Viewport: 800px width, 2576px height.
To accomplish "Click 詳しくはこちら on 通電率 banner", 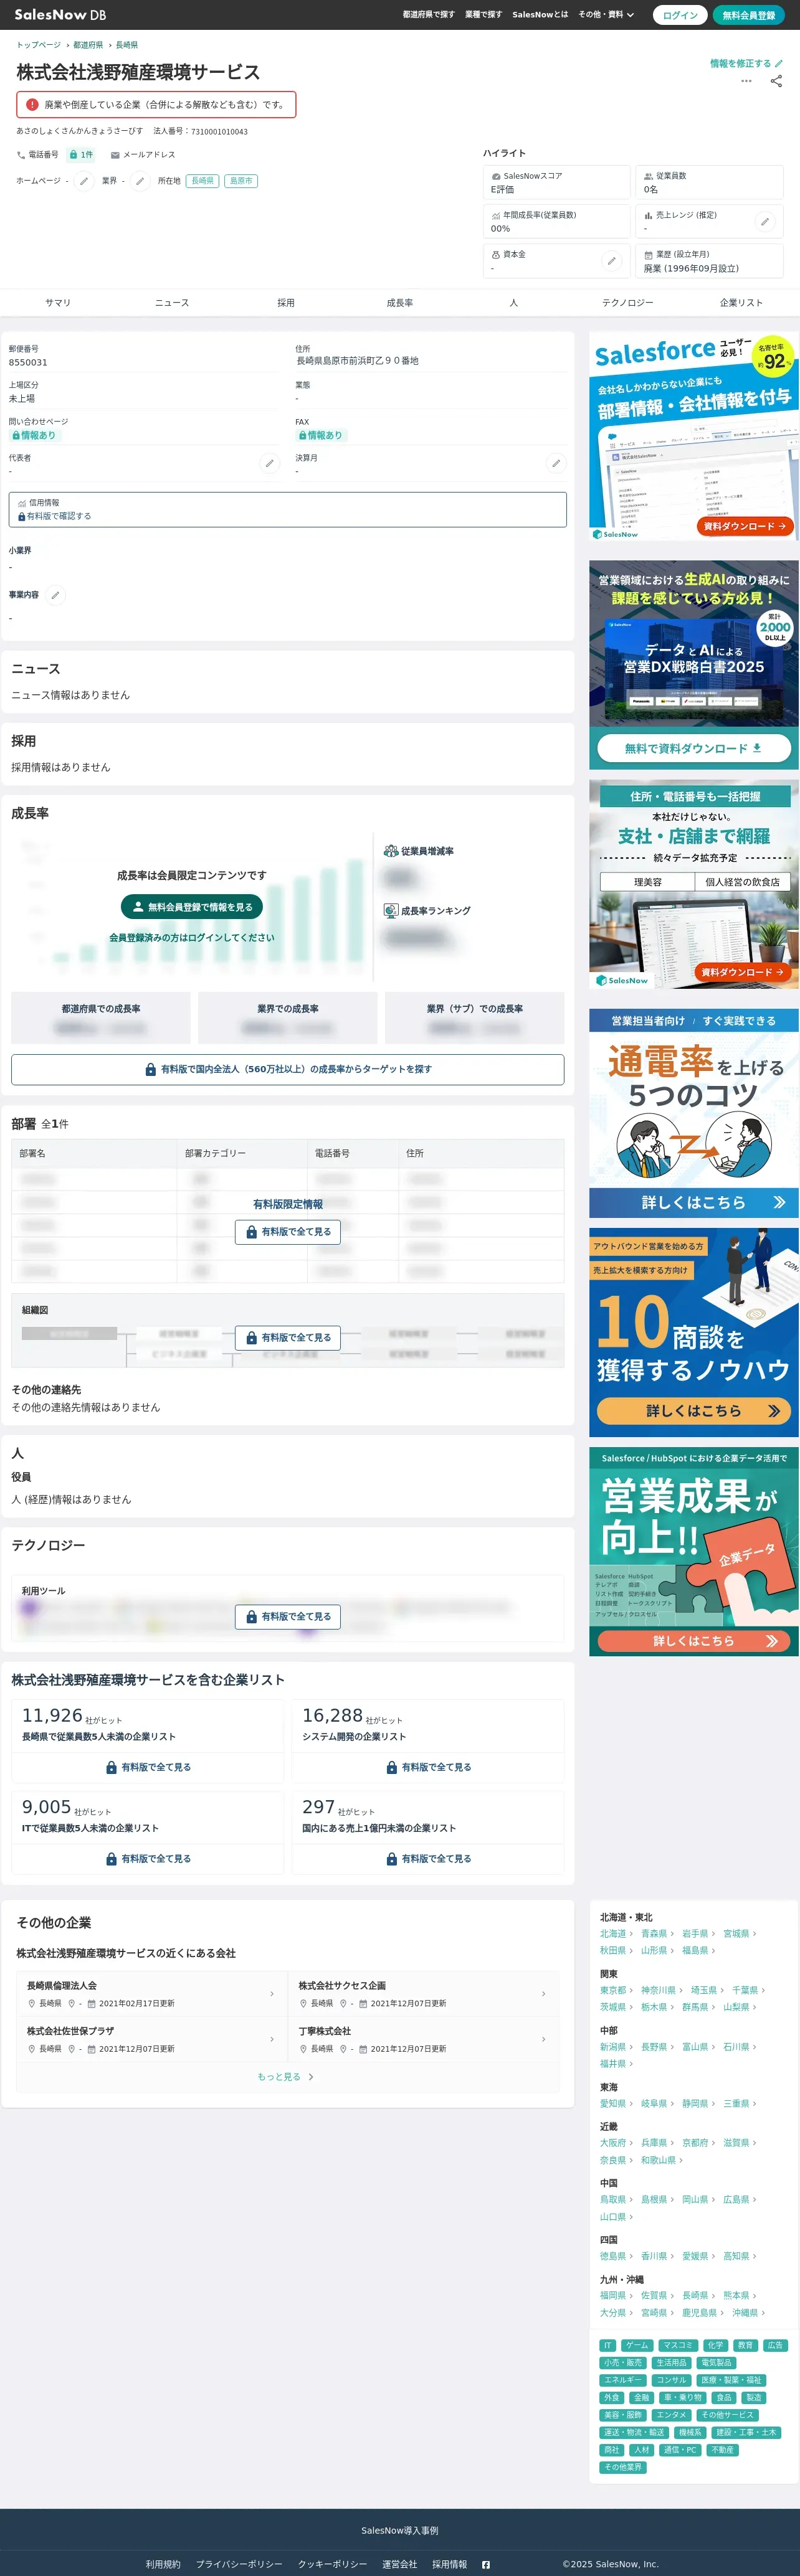I will click(x=694, y=1202).
